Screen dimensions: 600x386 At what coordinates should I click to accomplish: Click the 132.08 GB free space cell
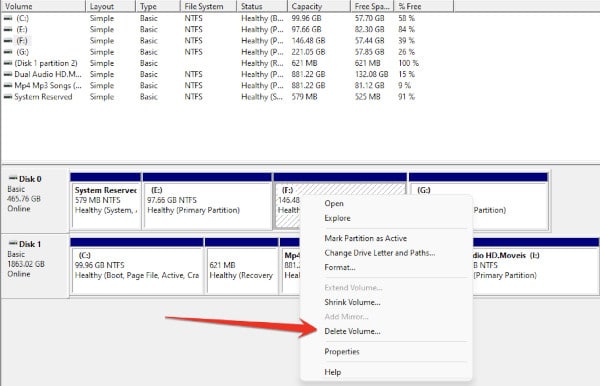coord(371,74)
